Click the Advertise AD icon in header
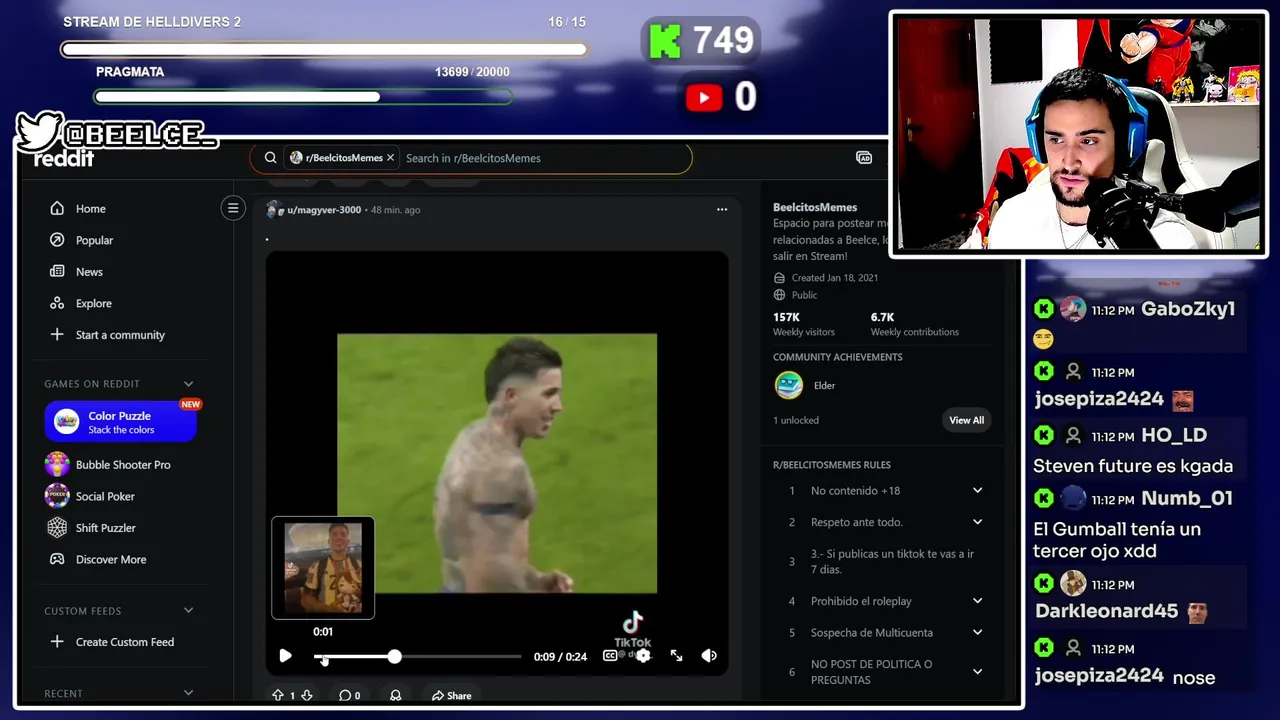Screen dimensions: 1280x720 (x=864, y=158)
